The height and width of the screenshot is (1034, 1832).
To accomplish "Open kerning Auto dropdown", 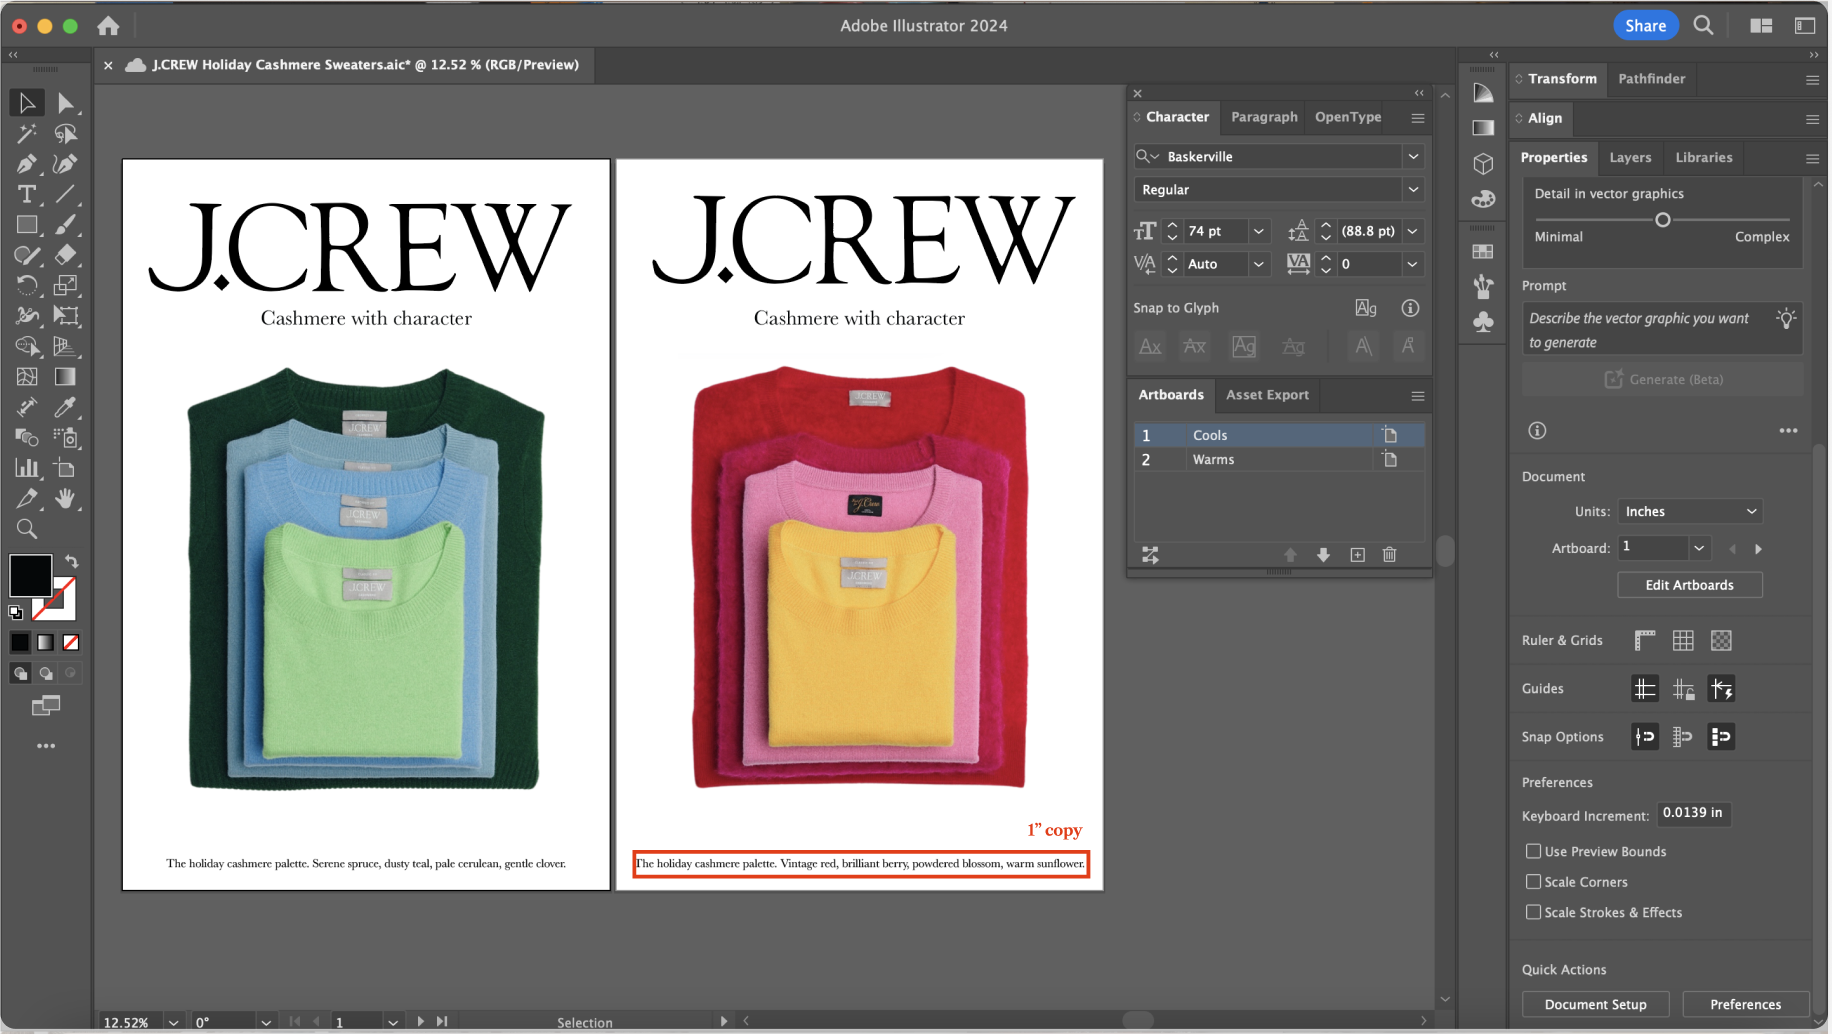I will click(x=1259, y=264).
